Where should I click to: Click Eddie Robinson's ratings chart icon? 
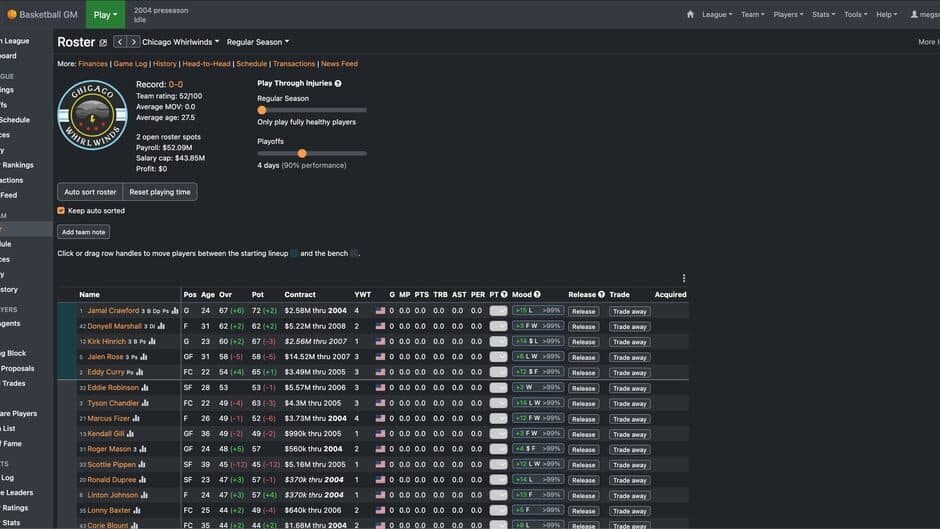pyautogui.click(x=146, y=388)
